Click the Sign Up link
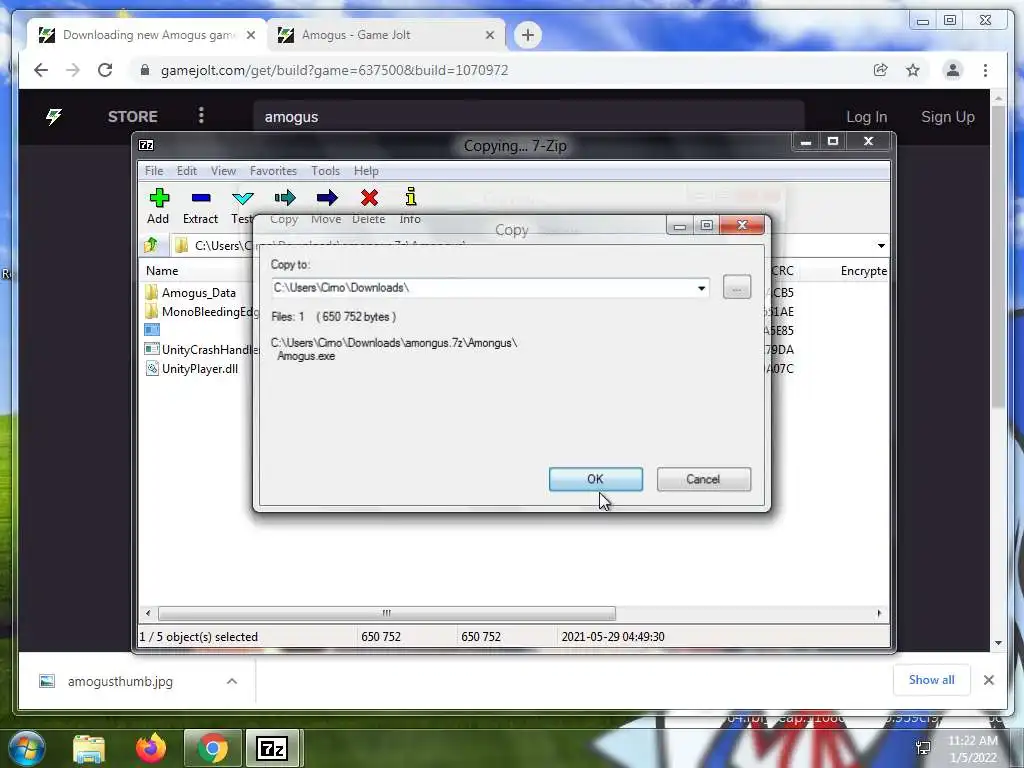Screen dimensions: 1024x768 tap(948, 117)
